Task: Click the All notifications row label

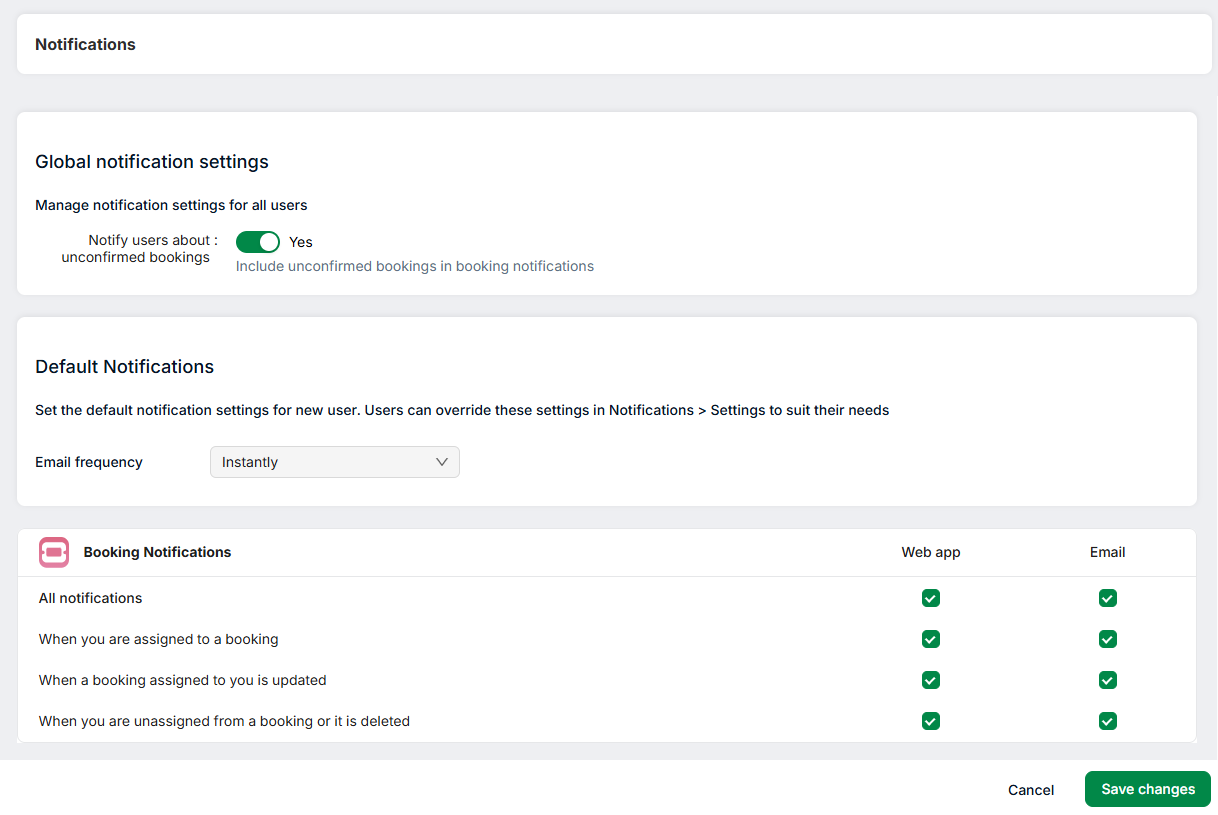Action: coord(90,598)
